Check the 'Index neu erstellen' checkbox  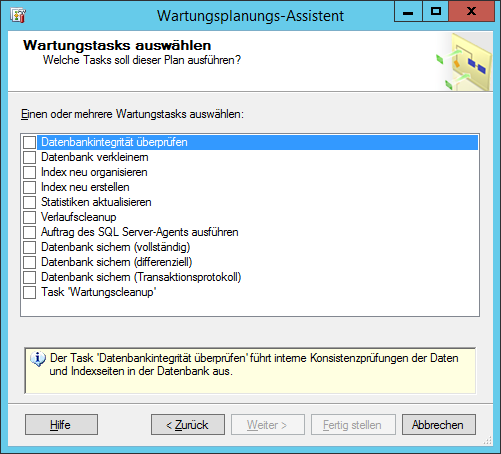pyautogui.click(x=29, y=187)
